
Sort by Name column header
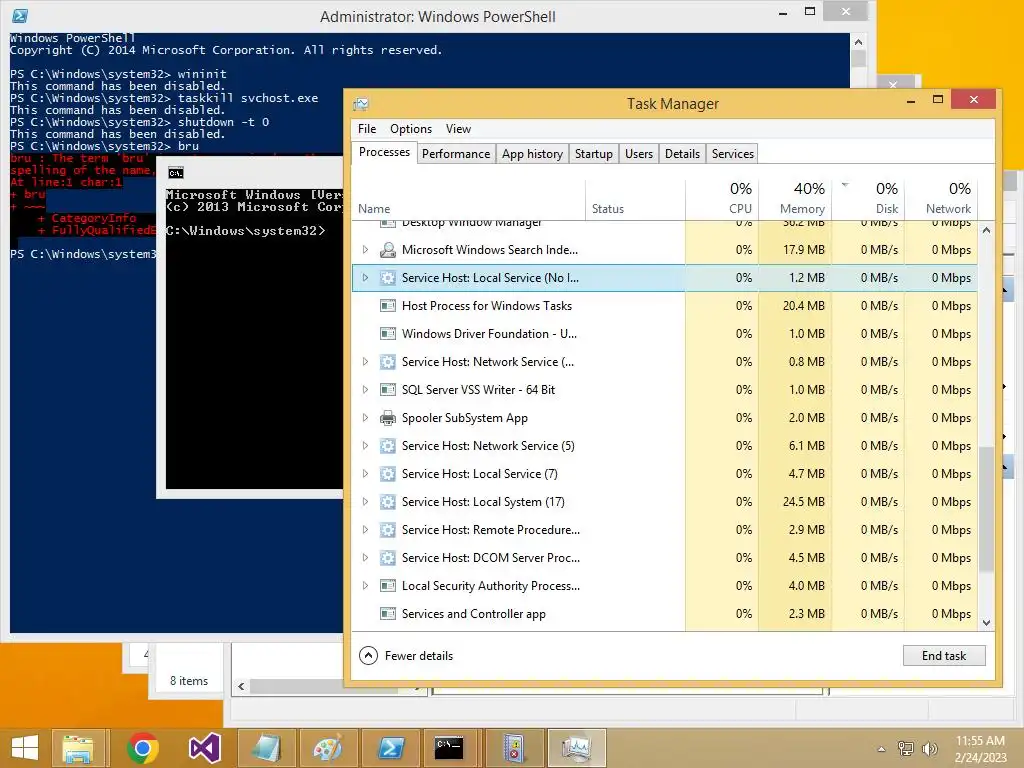[x=468, y=199]
